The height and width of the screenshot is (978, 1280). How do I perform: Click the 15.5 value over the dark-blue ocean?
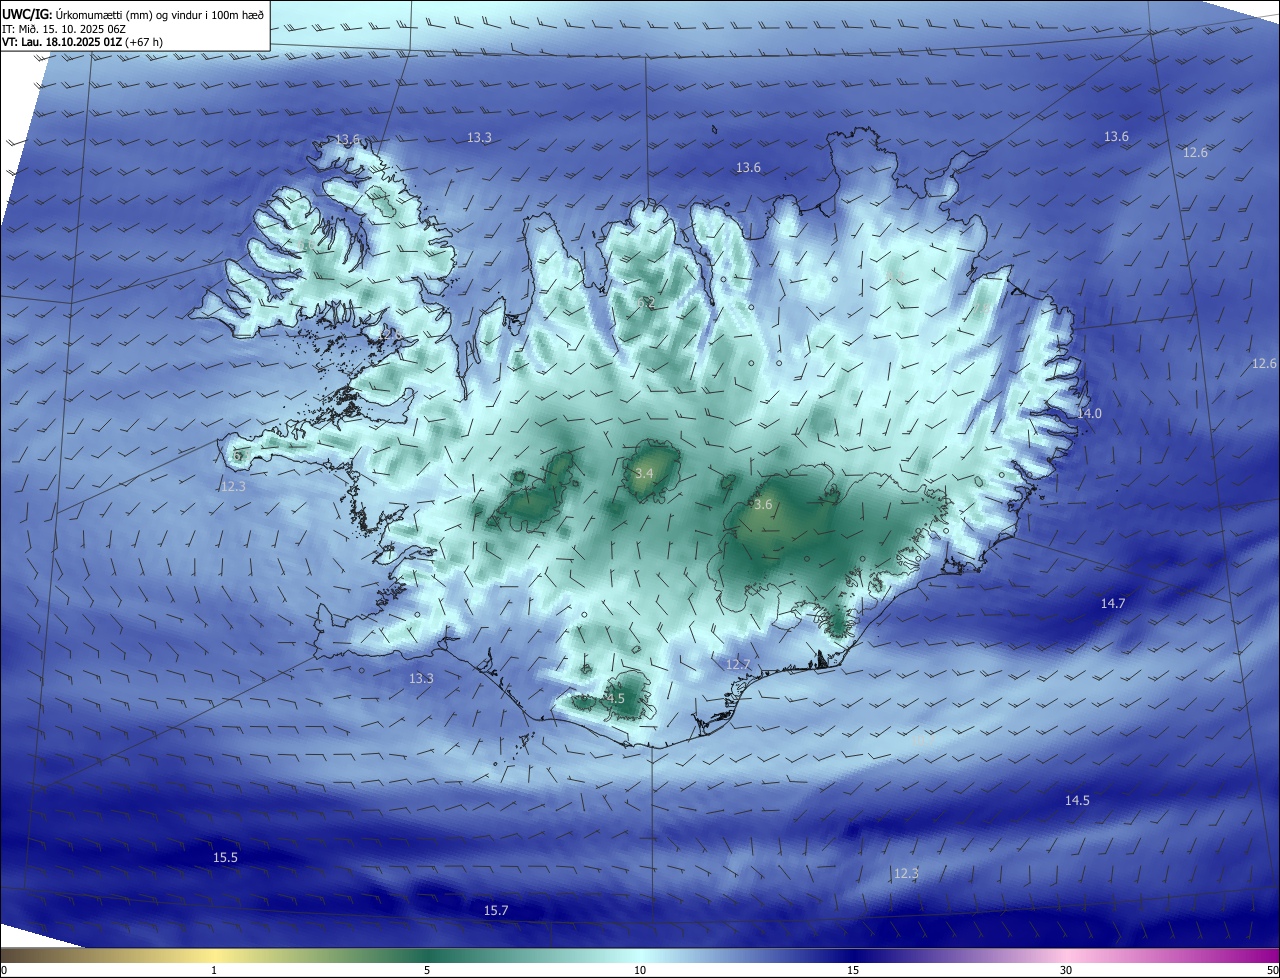(x=225, y=858)
